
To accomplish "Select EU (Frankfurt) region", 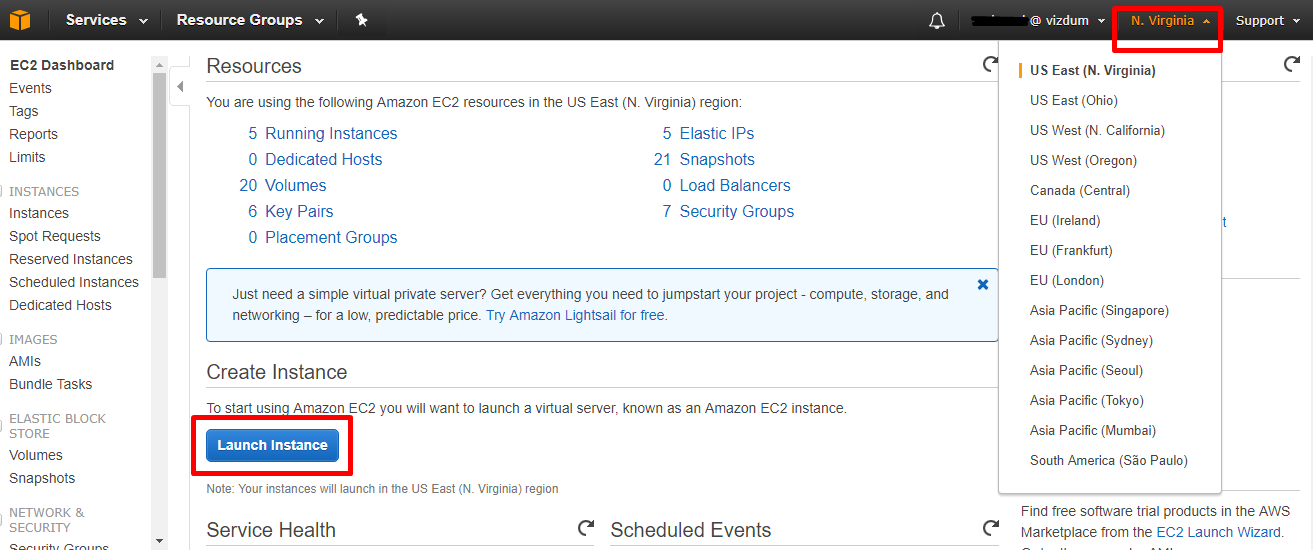I will [x=1071, y=250].
